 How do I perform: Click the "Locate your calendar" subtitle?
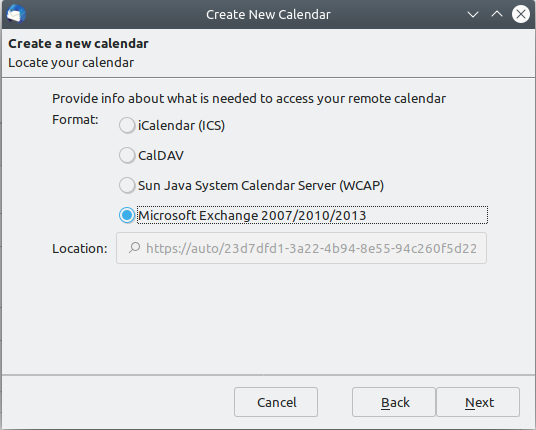pyautogui.click(x=71, y=63)
